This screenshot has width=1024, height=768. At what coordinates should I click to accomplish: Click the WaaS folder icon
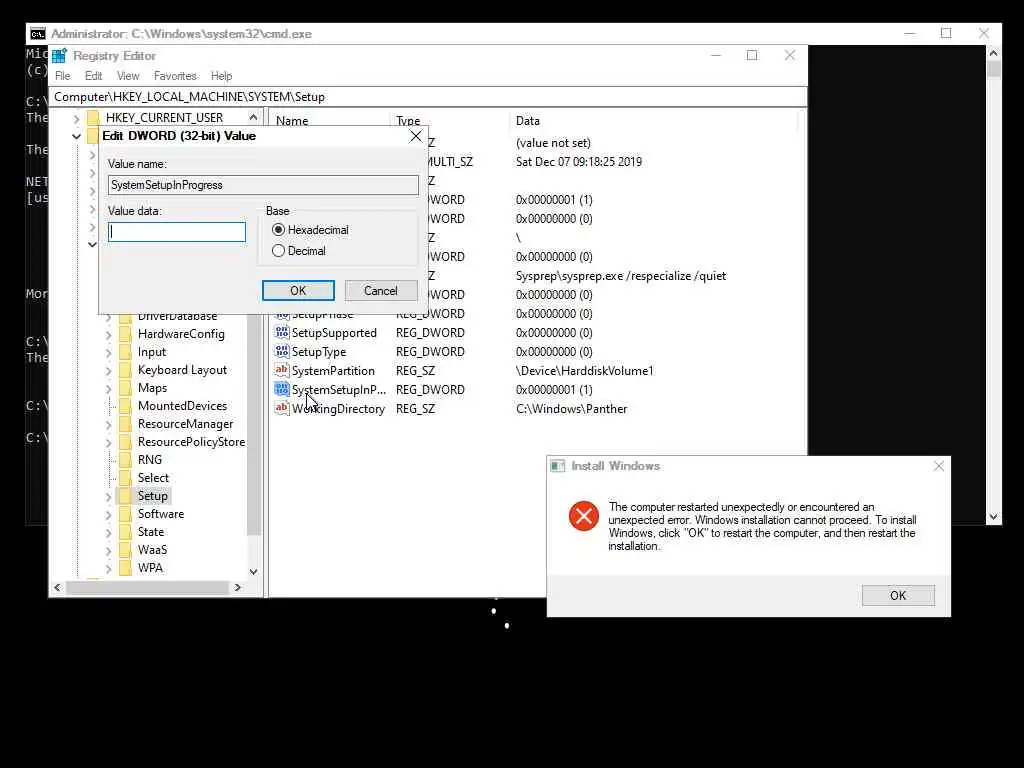click(125, 550)
